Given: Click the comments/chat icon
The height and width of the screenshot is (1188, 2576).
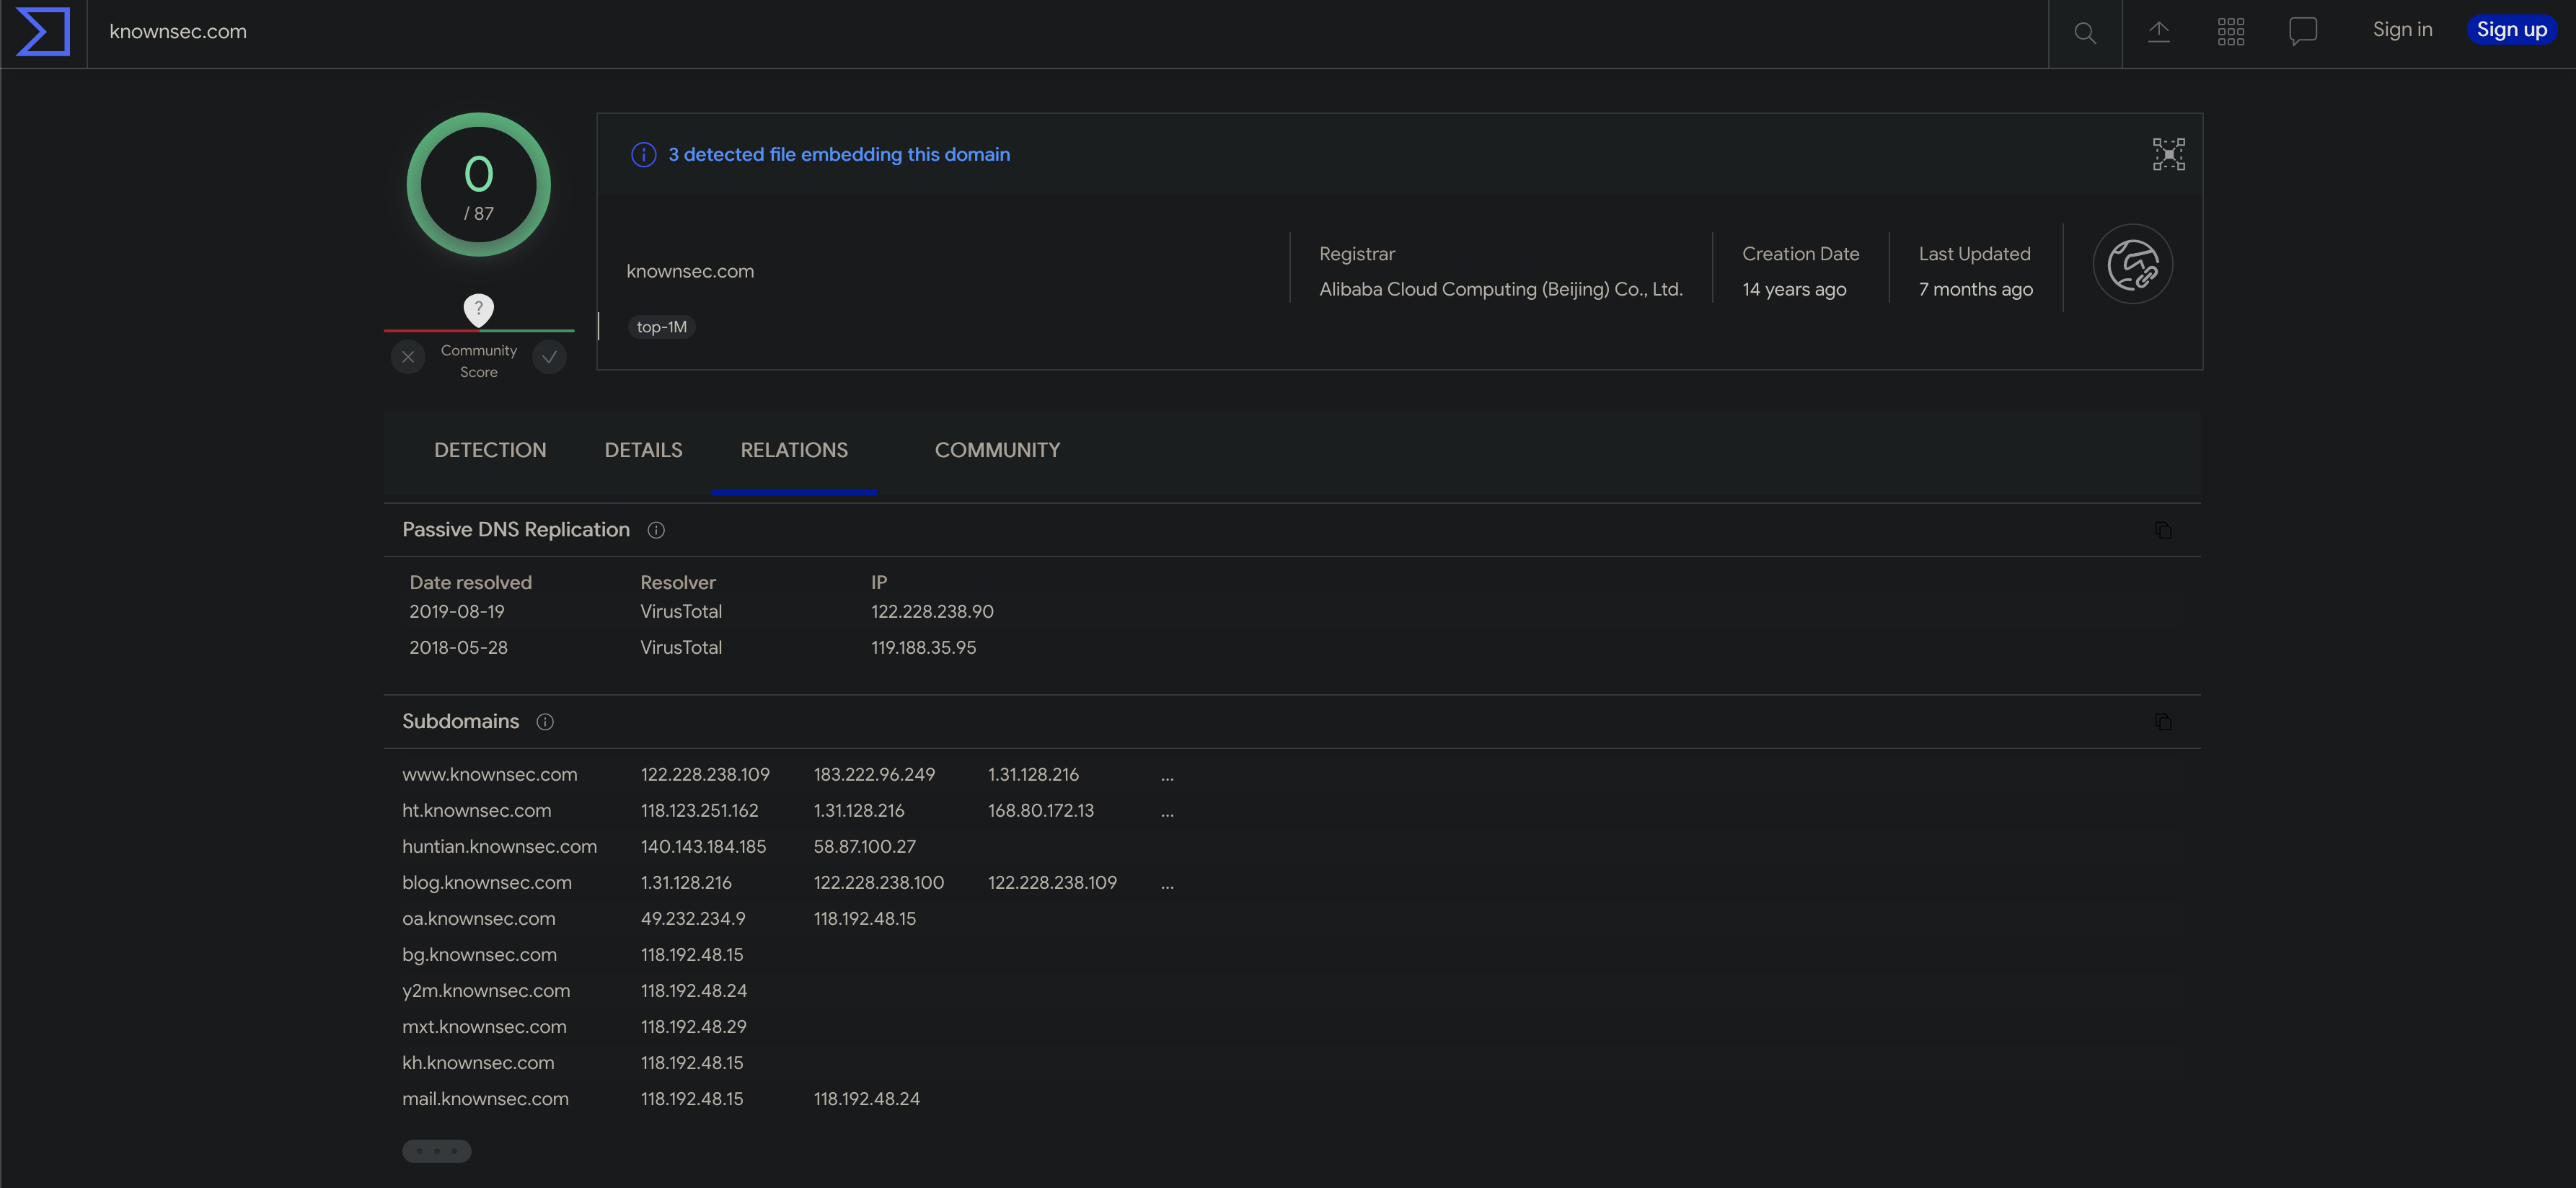Looking at the screenshot, I should tap(2303, 31).
